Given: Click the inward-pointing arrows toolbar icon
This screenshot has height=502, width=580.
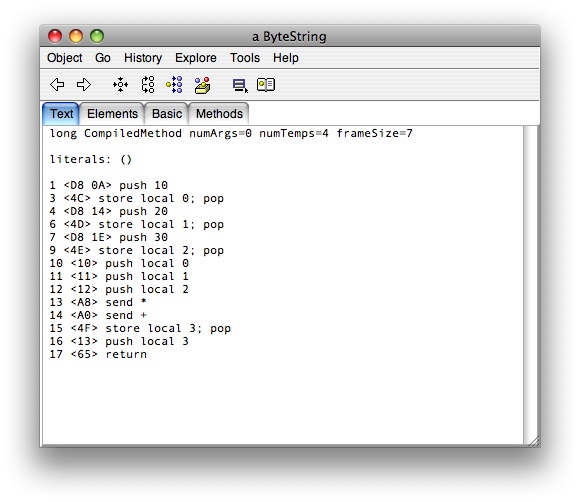Looking at the screenshot, I should pos(121,85).
